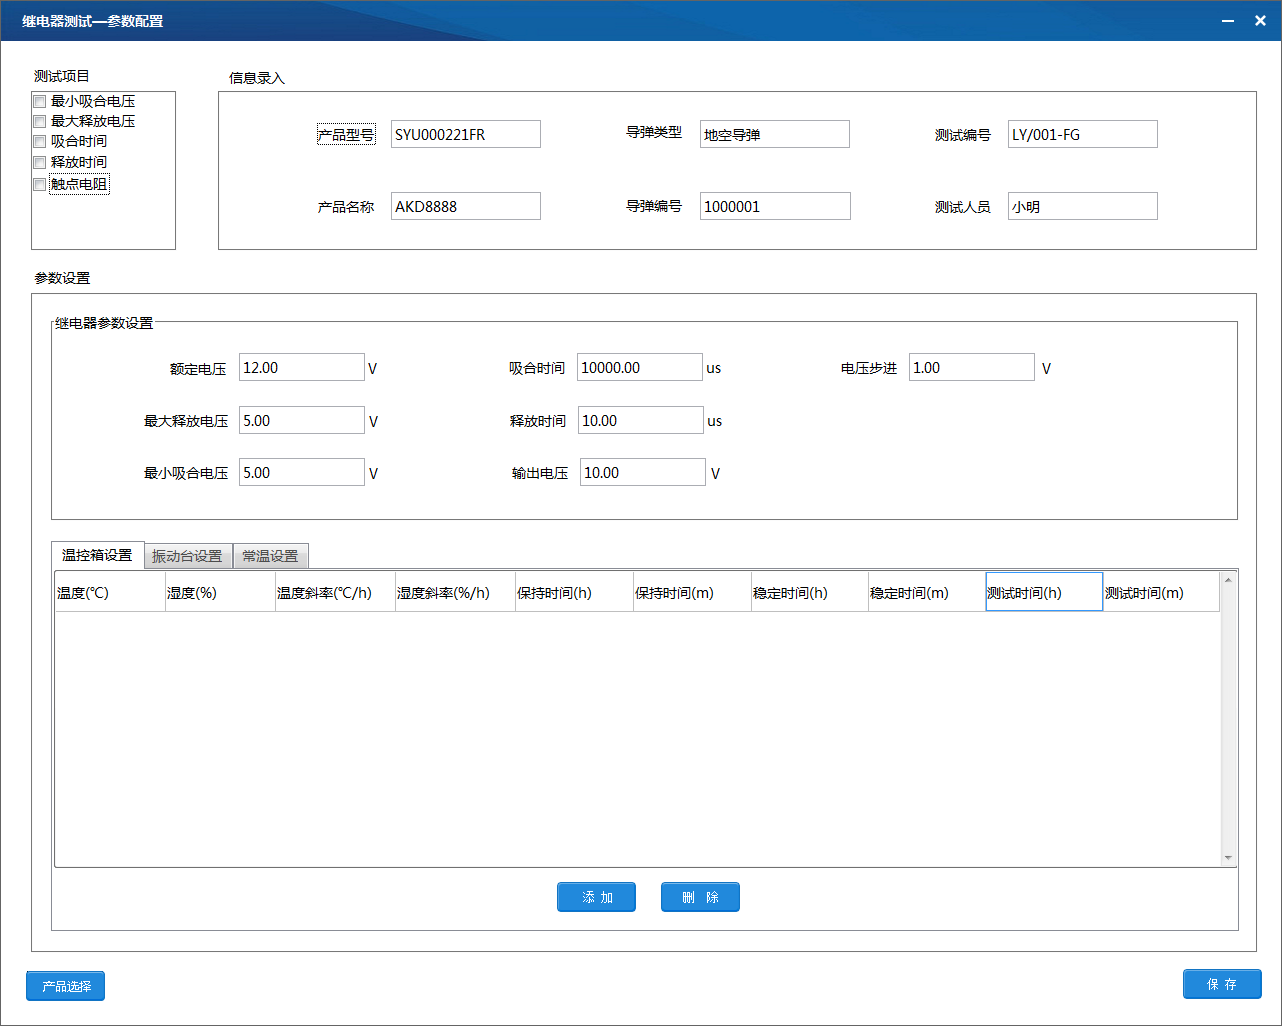Viewport: 1282px width, 1026px height.
Task: Click the table scrollbar up arrow
Action: pyautogui.click(x=1228, y=580)
